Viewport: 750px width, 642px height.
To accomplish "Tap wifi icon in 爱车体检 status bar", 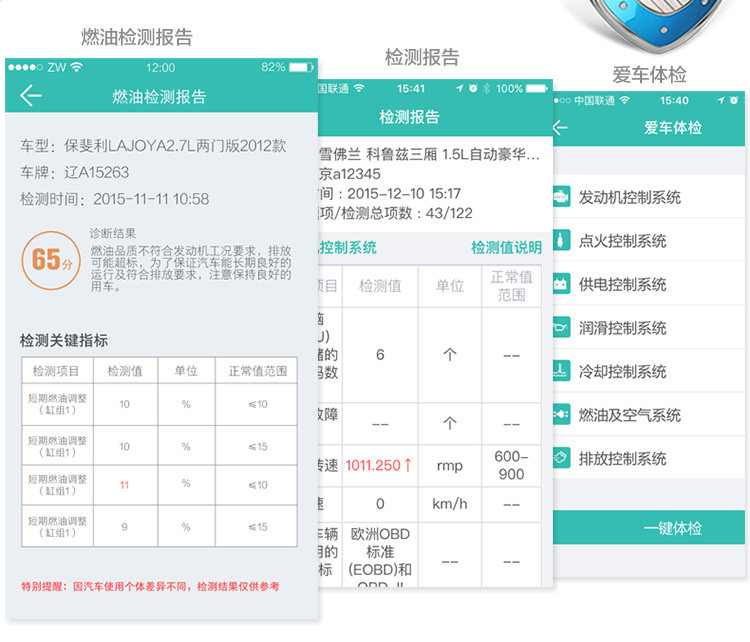I will tap(624, 100).
